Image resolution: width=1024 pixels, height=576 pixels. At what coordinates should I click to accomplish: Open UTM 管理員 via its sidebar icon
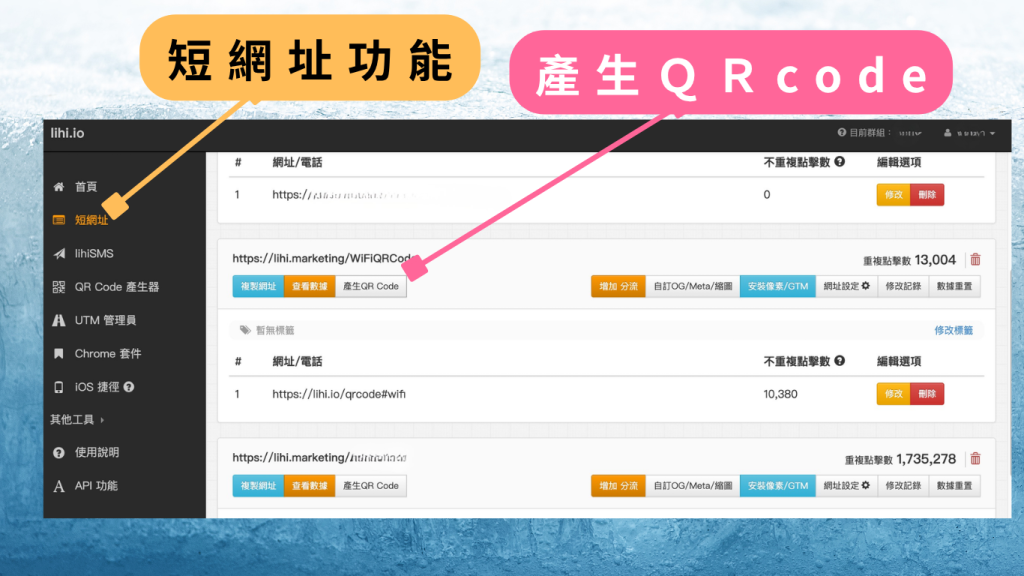click(57, 320)
